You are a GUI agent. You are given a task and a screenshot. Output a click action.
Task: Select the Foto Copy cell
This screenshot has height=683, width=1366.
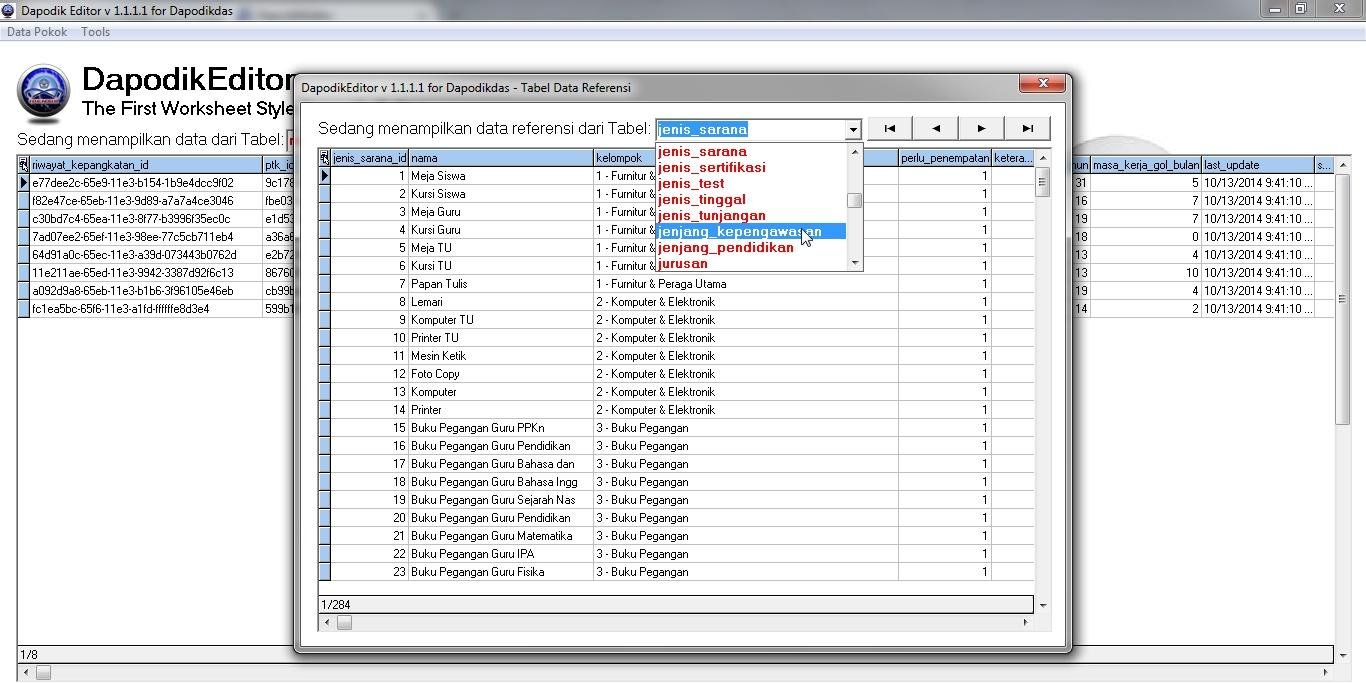click(501, 374)
